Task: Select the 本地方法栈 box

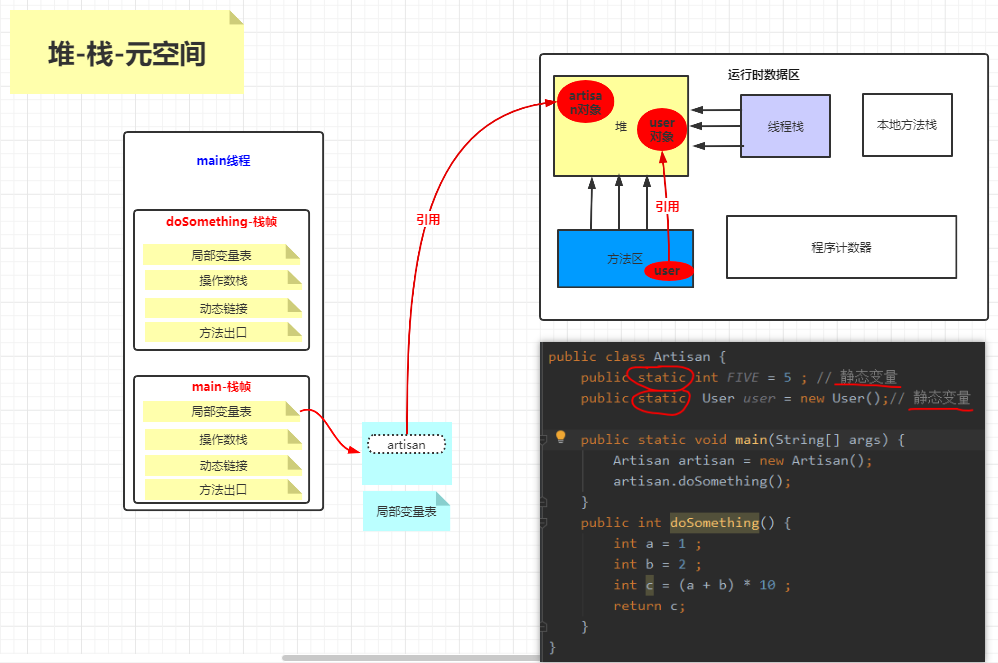Action: coord(906,124)
